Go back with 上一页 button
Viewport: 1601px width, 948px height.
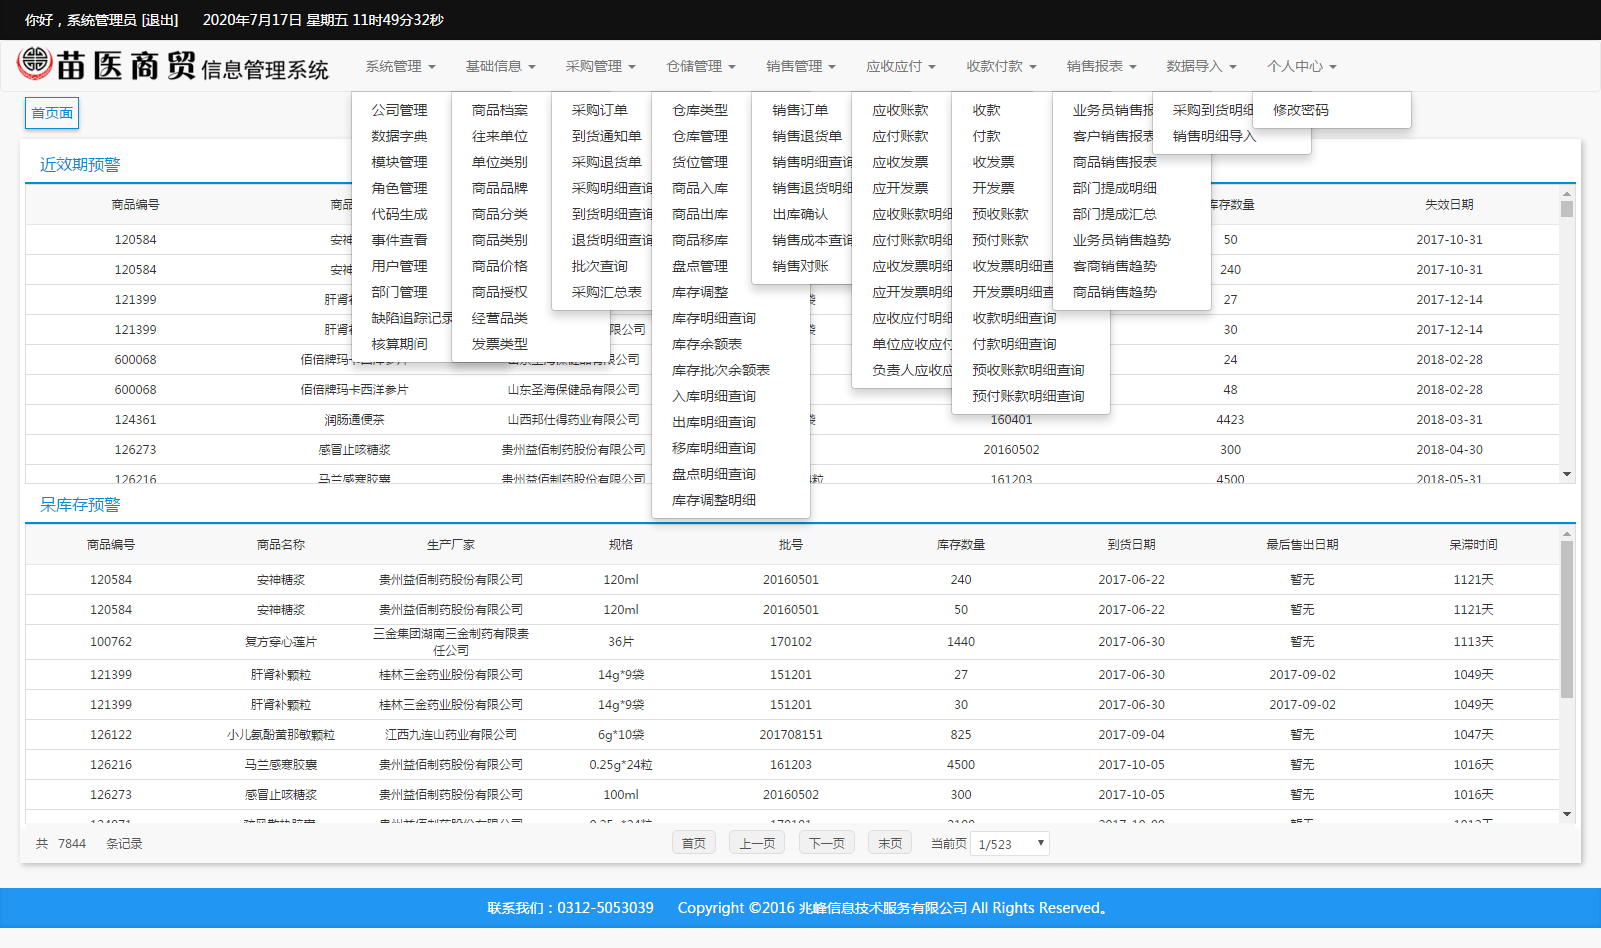tap(757, 843)
